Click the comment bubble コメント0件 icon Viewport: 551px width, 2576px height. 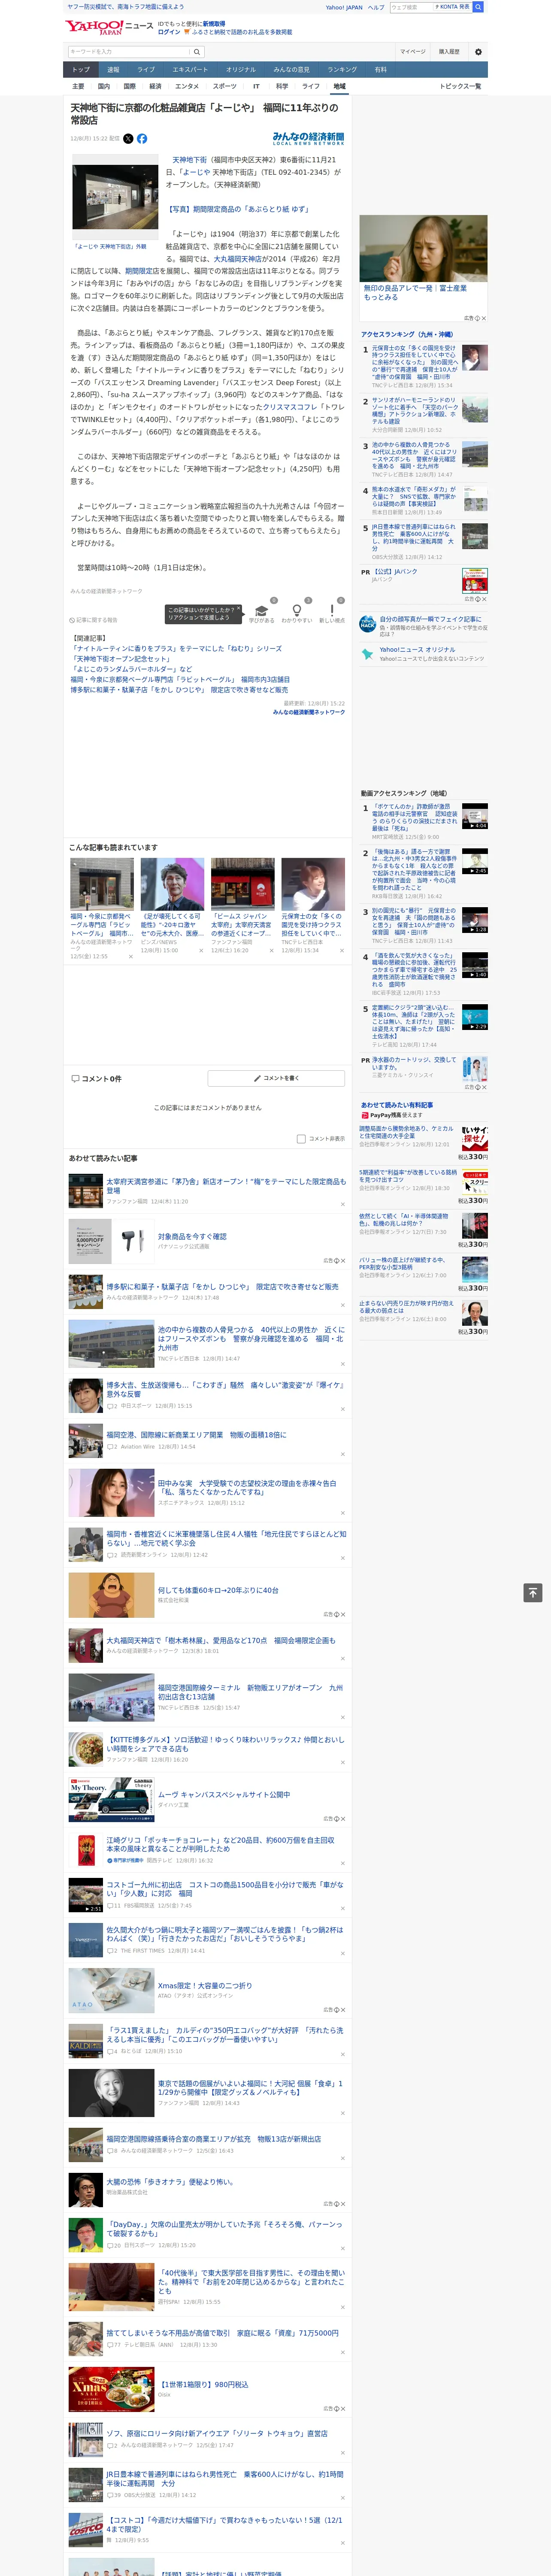(75, 1079)
